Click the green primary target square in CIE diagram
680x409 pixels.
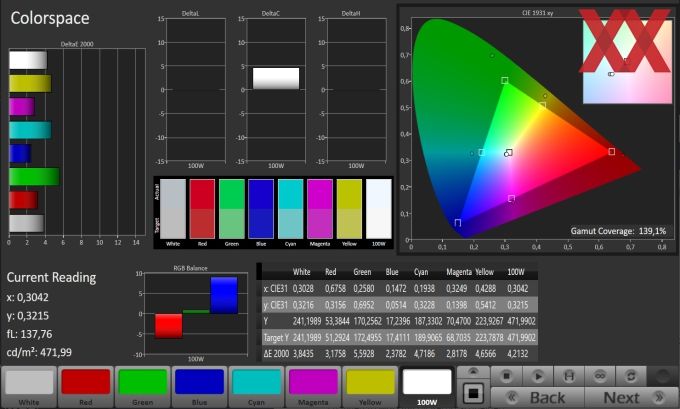pos(505,80)
